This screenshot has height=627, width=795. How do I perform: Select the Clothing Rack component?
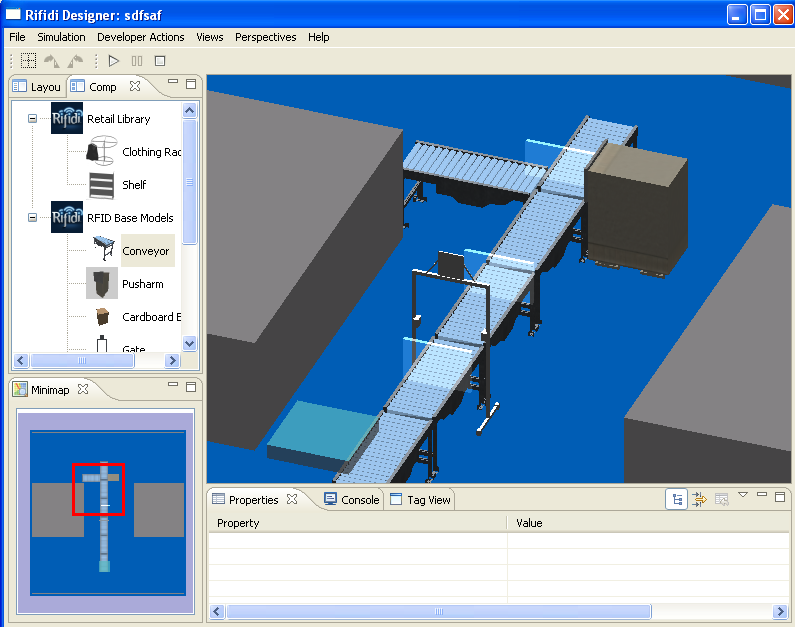coord(151,152)
